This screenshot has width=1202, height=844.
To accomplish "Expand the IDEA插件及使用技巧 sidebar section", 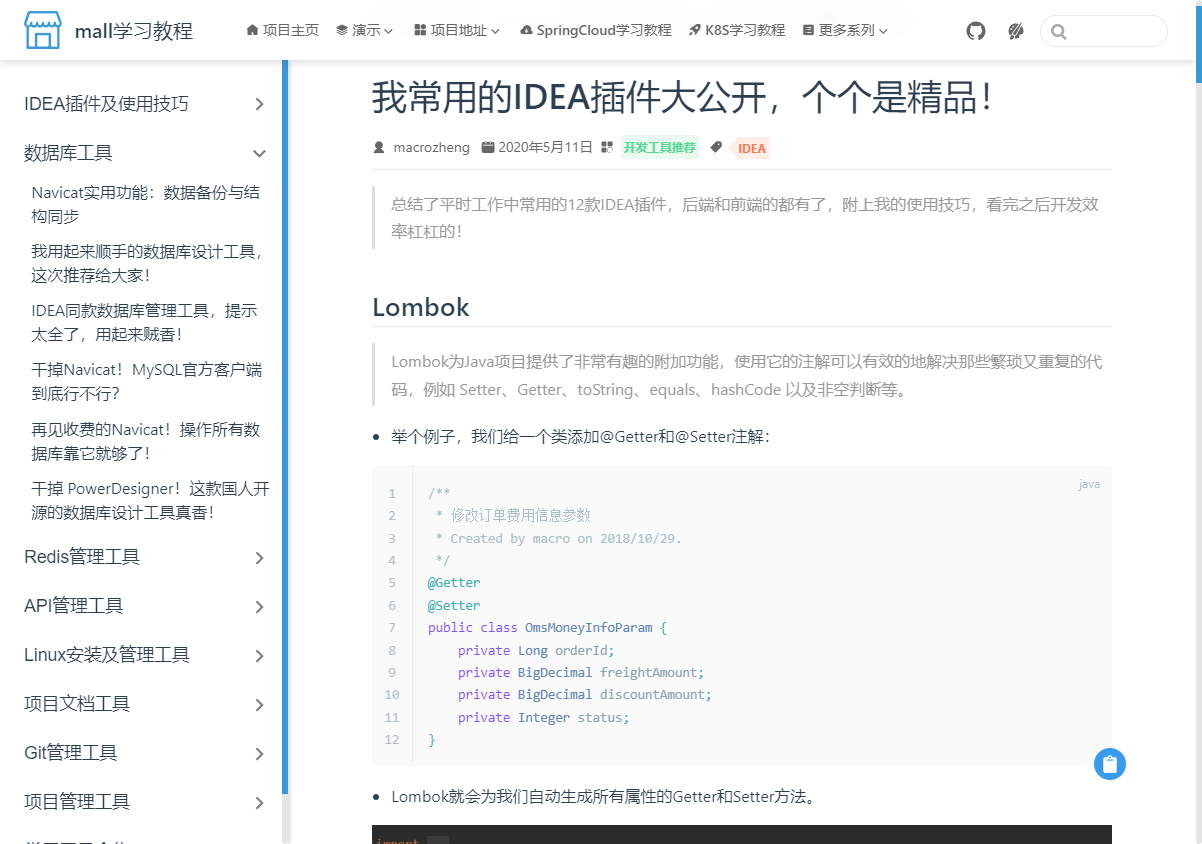I will click(145, 104).
